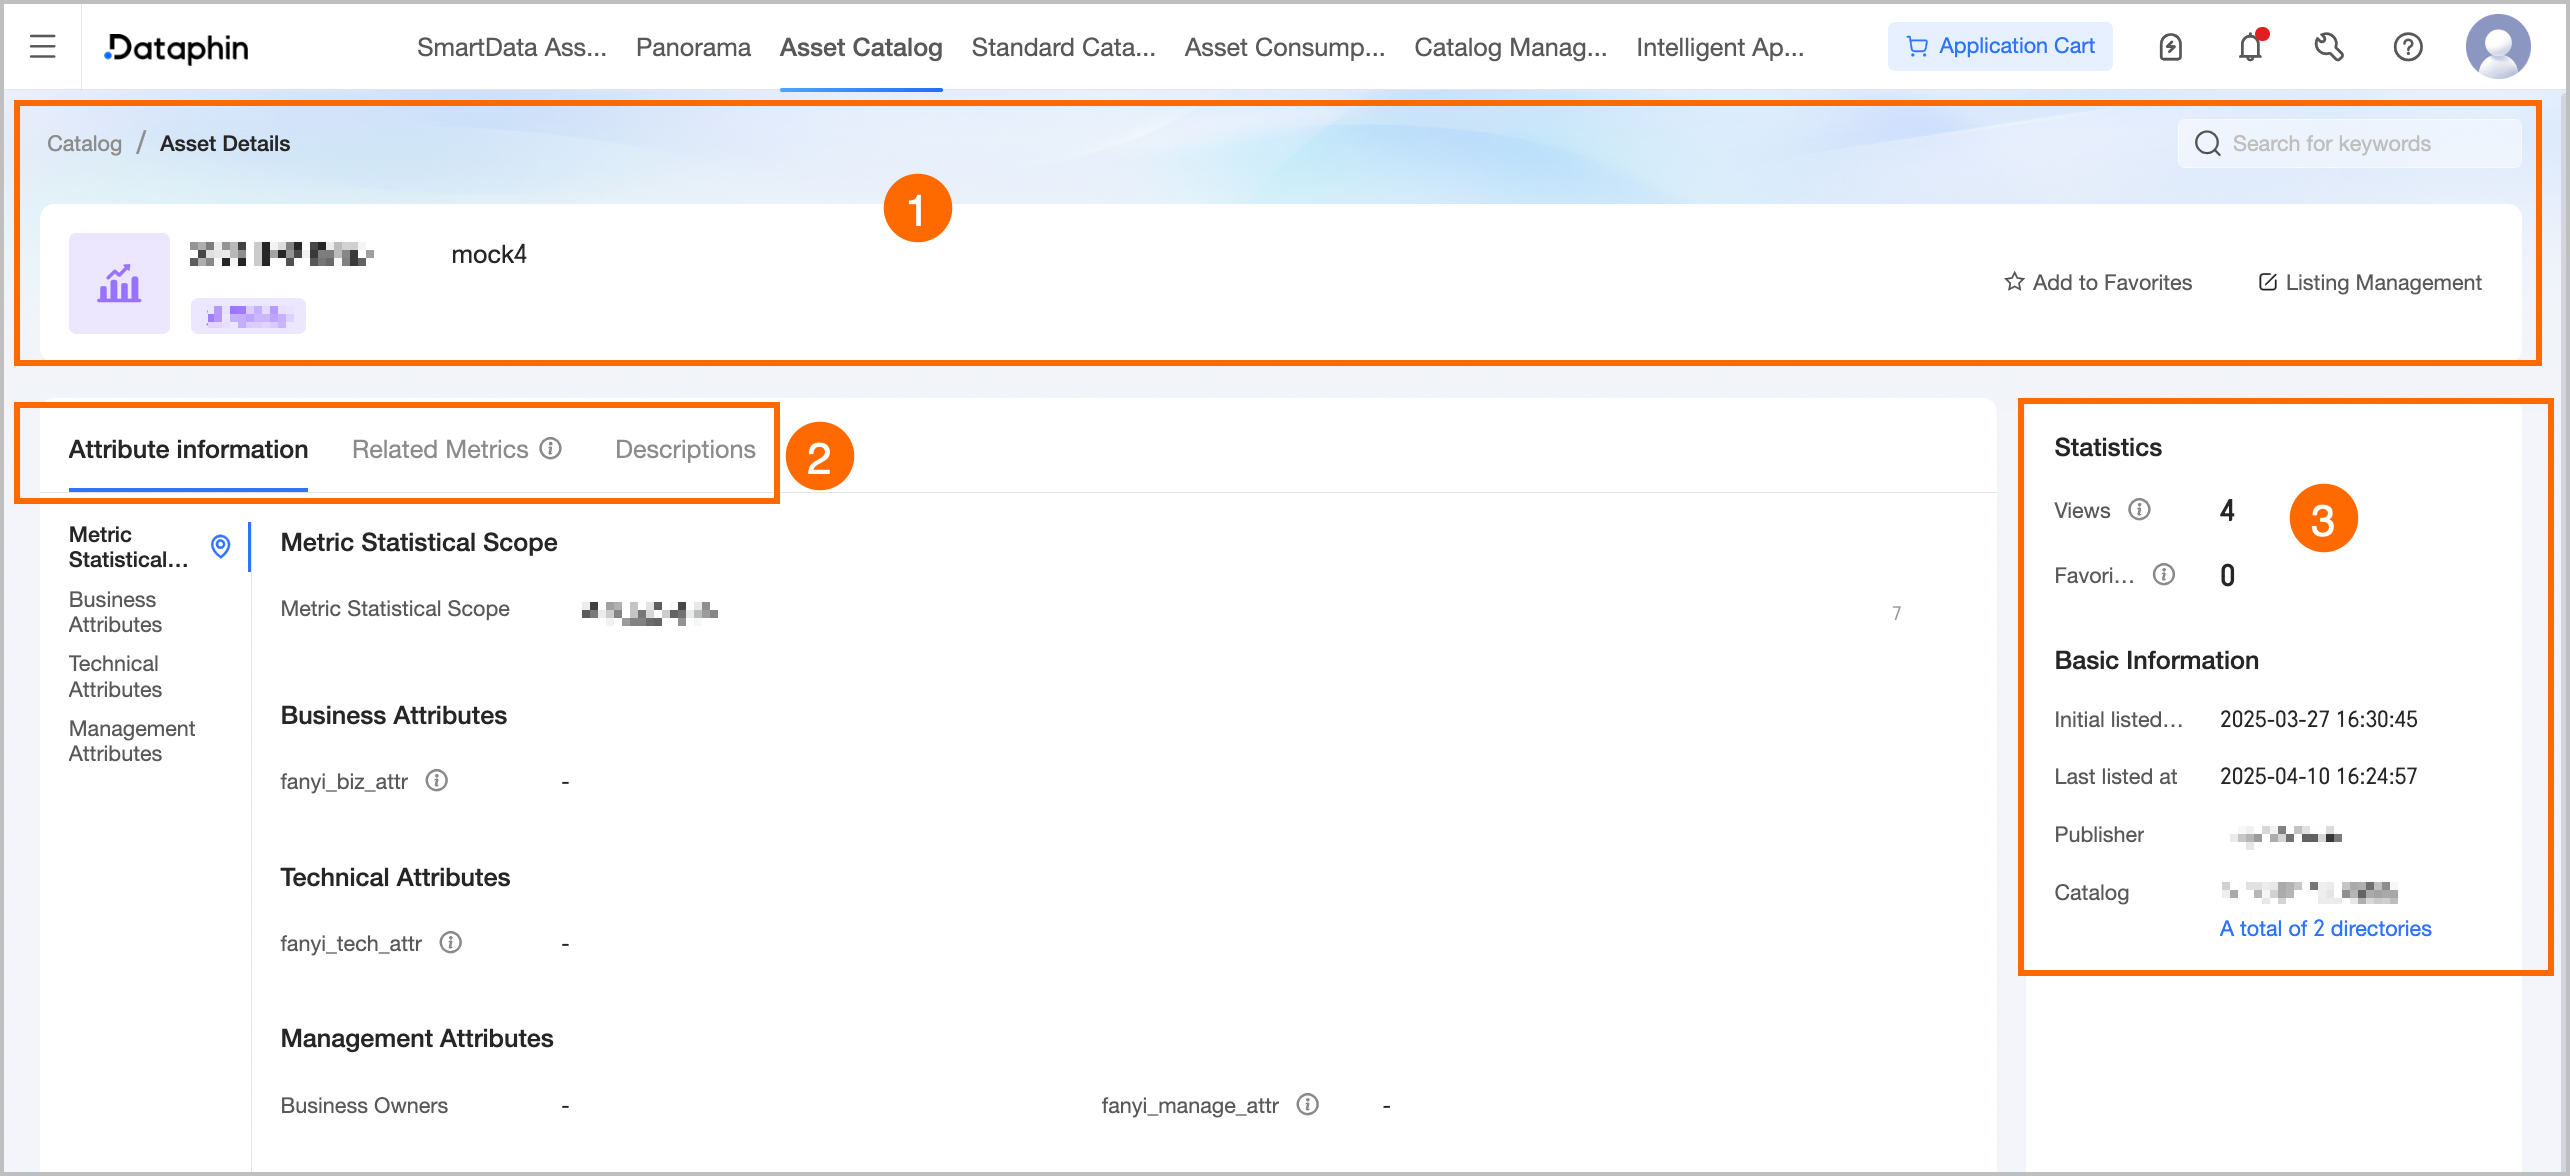Image resolution: width=2570 pixels, height=1176 pixels.
Task: Open the wrench tools icon in header
Action: [x=2329, y=46]
